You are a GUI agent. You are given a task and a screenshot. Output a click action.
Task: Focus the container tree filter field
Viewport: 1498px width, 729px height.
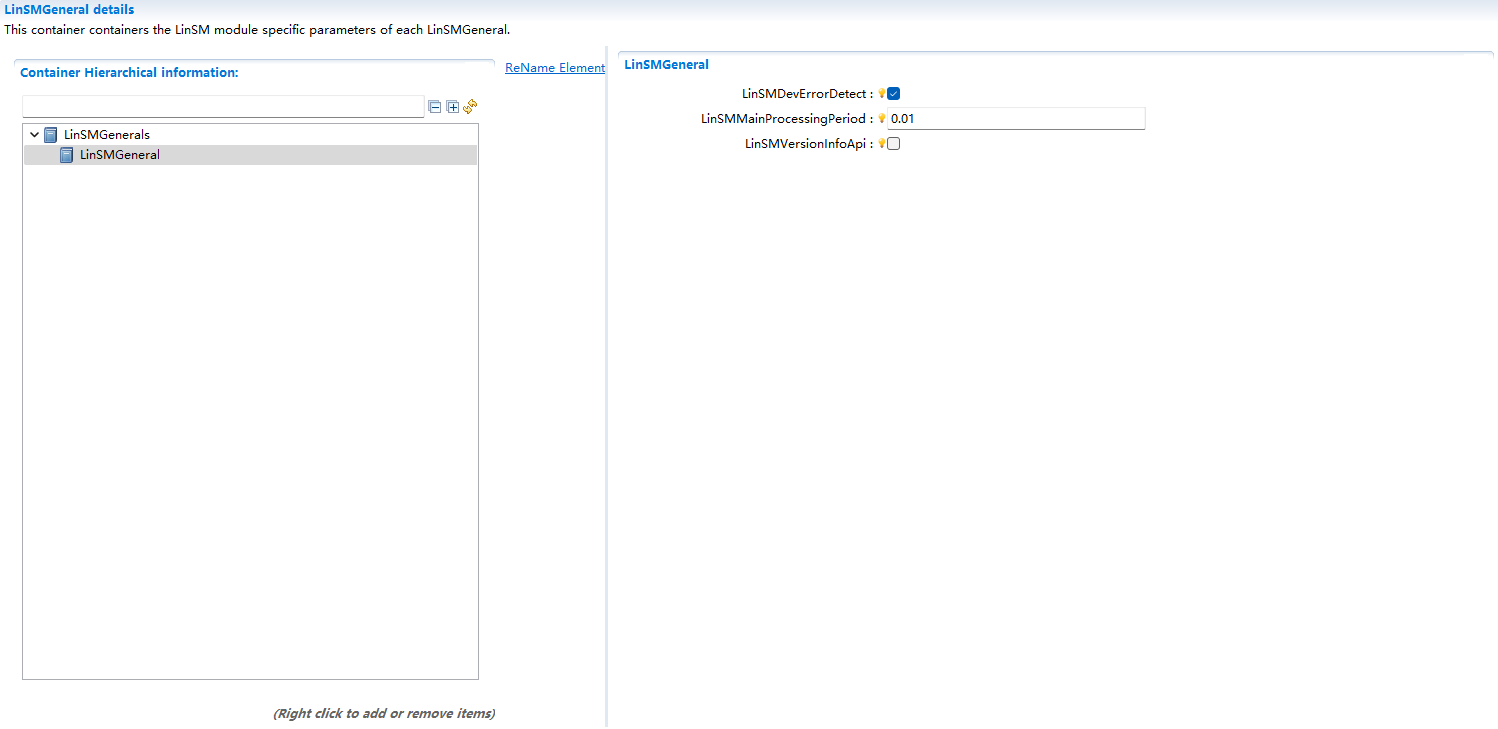pos(223,106)
